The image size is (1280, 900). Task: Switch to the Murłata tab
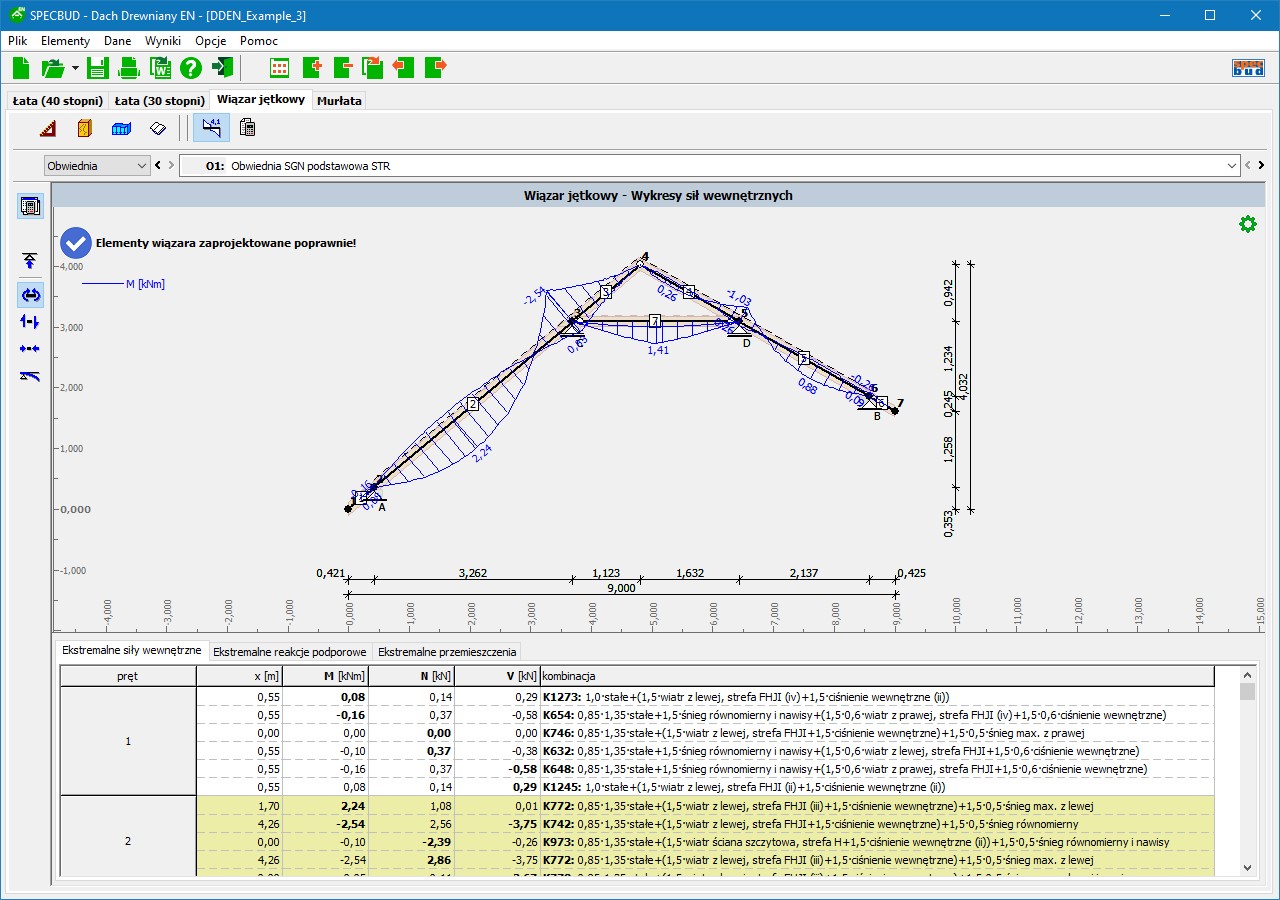pyautogui.click(x=340, y=101)
